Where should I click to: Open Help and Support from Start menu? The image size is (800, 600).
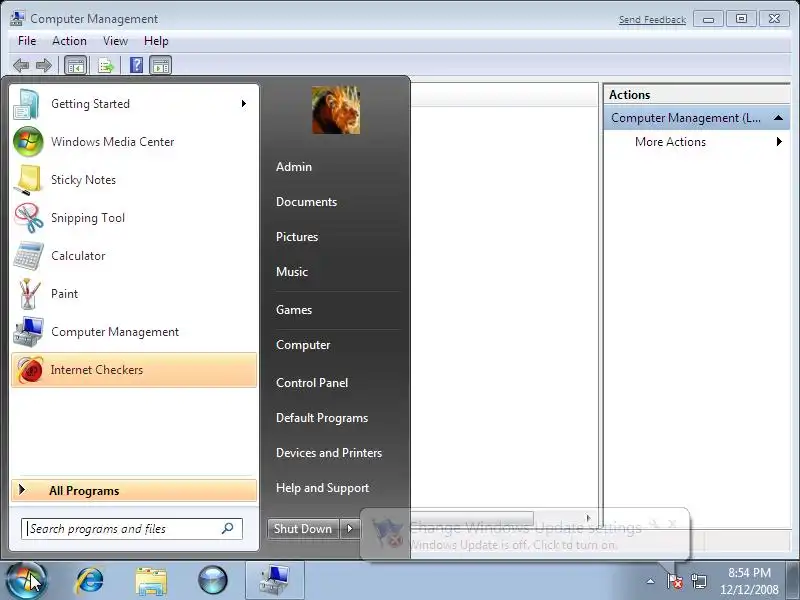tap(322, 488)
